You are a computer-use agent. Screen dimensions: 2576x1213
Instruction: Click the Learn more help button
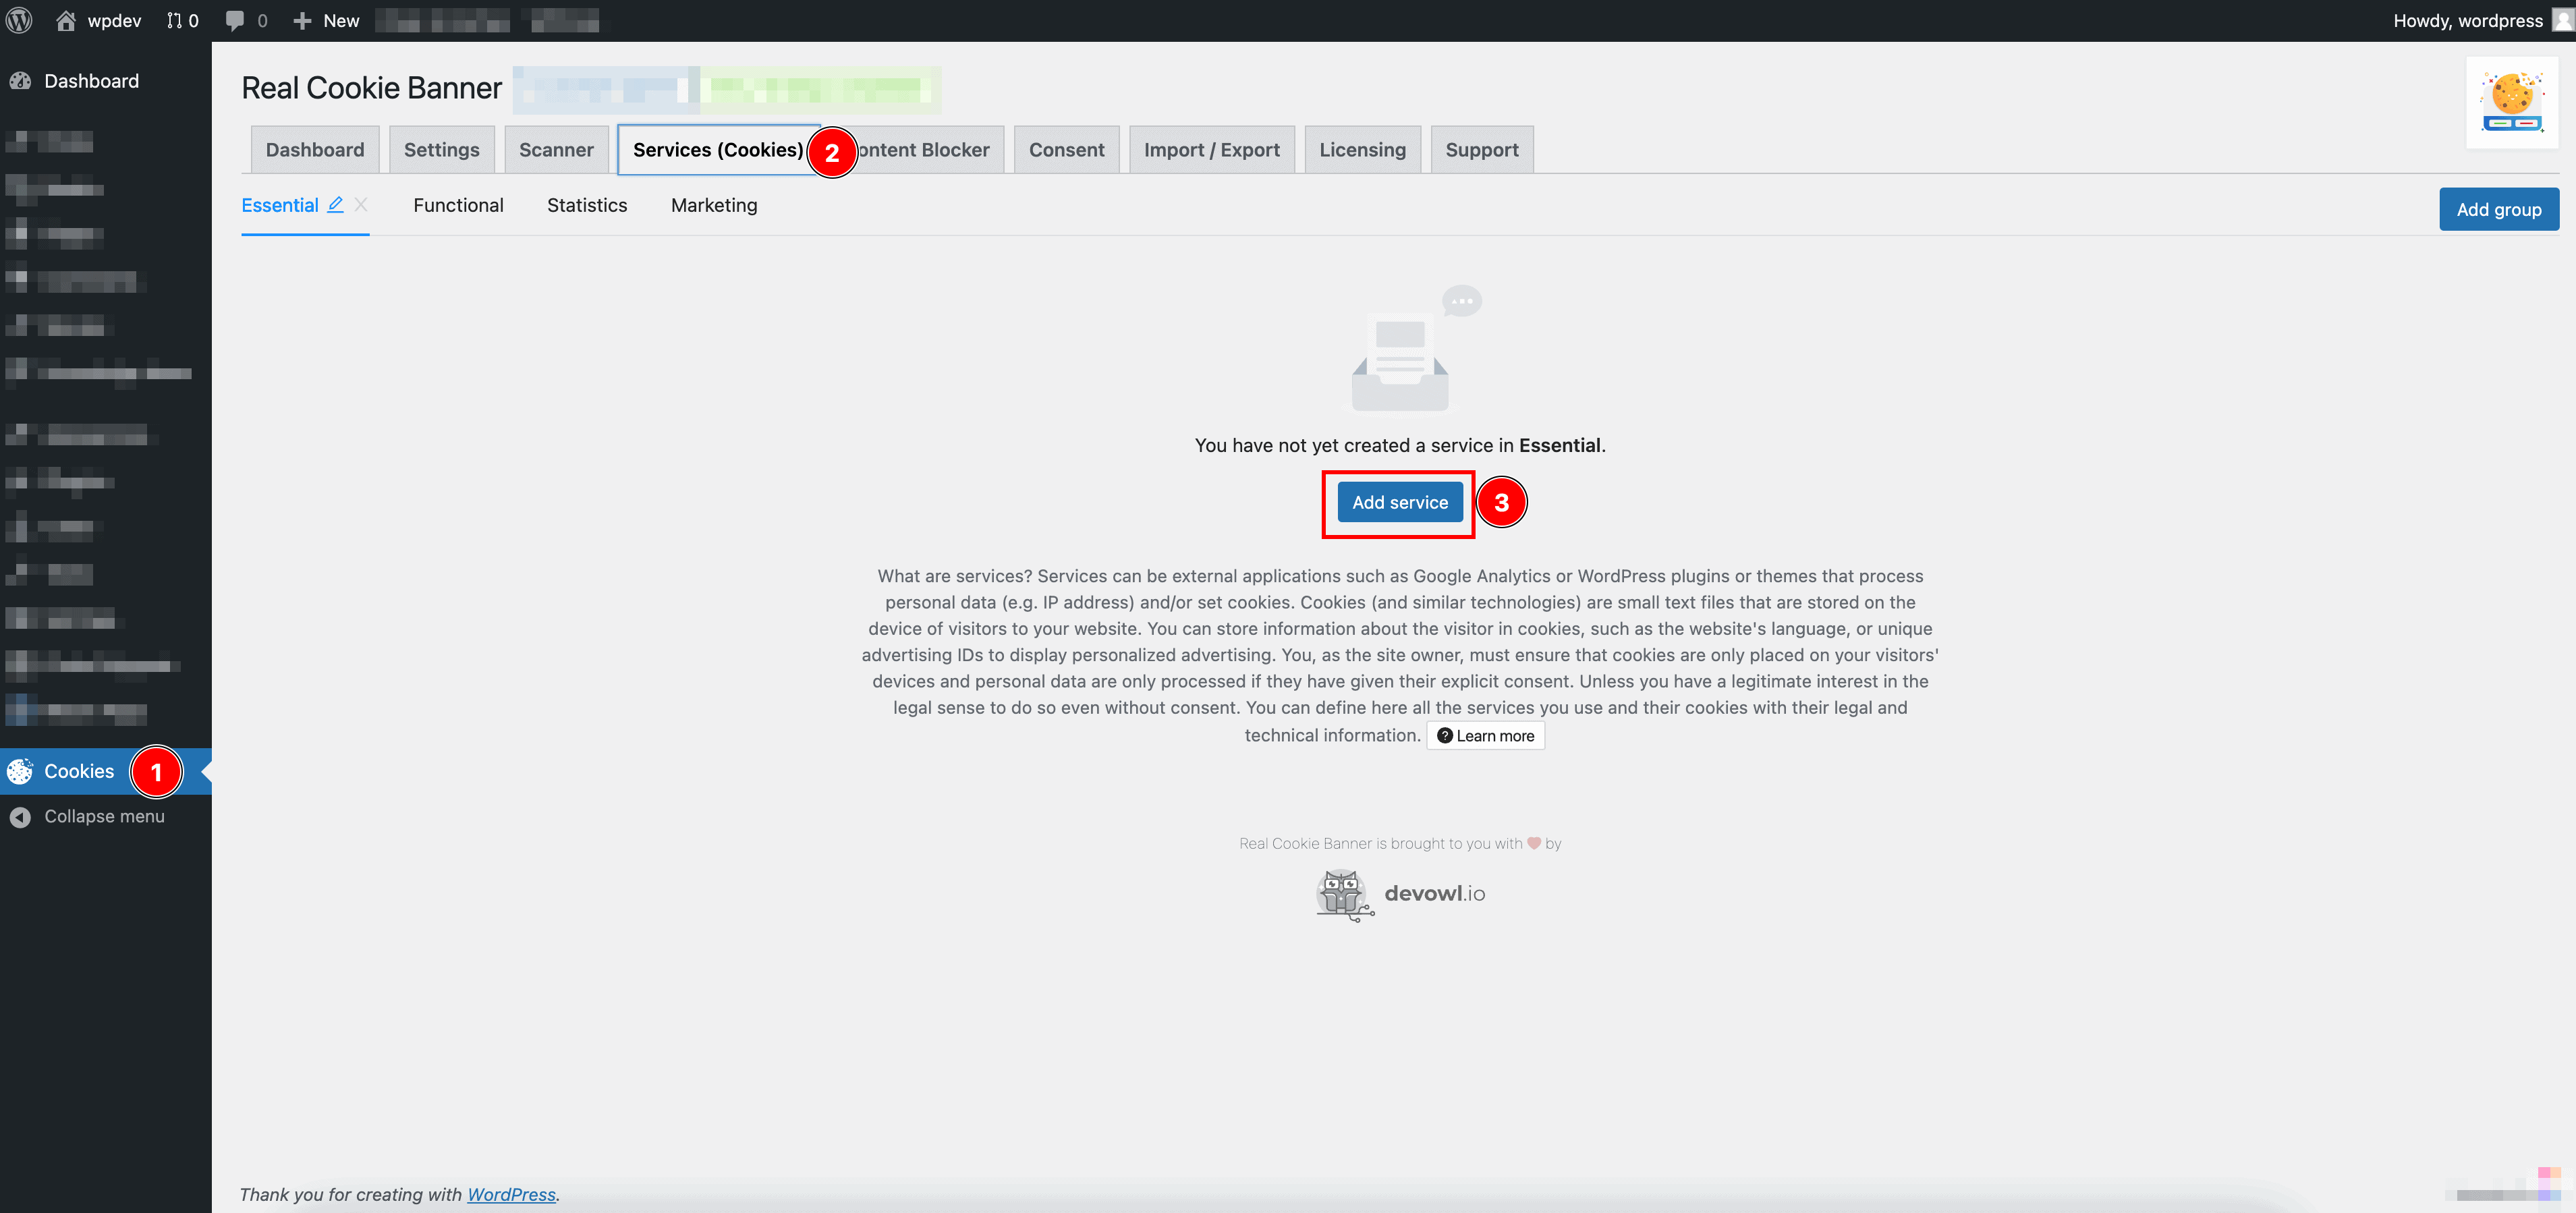coord(1485,735)
